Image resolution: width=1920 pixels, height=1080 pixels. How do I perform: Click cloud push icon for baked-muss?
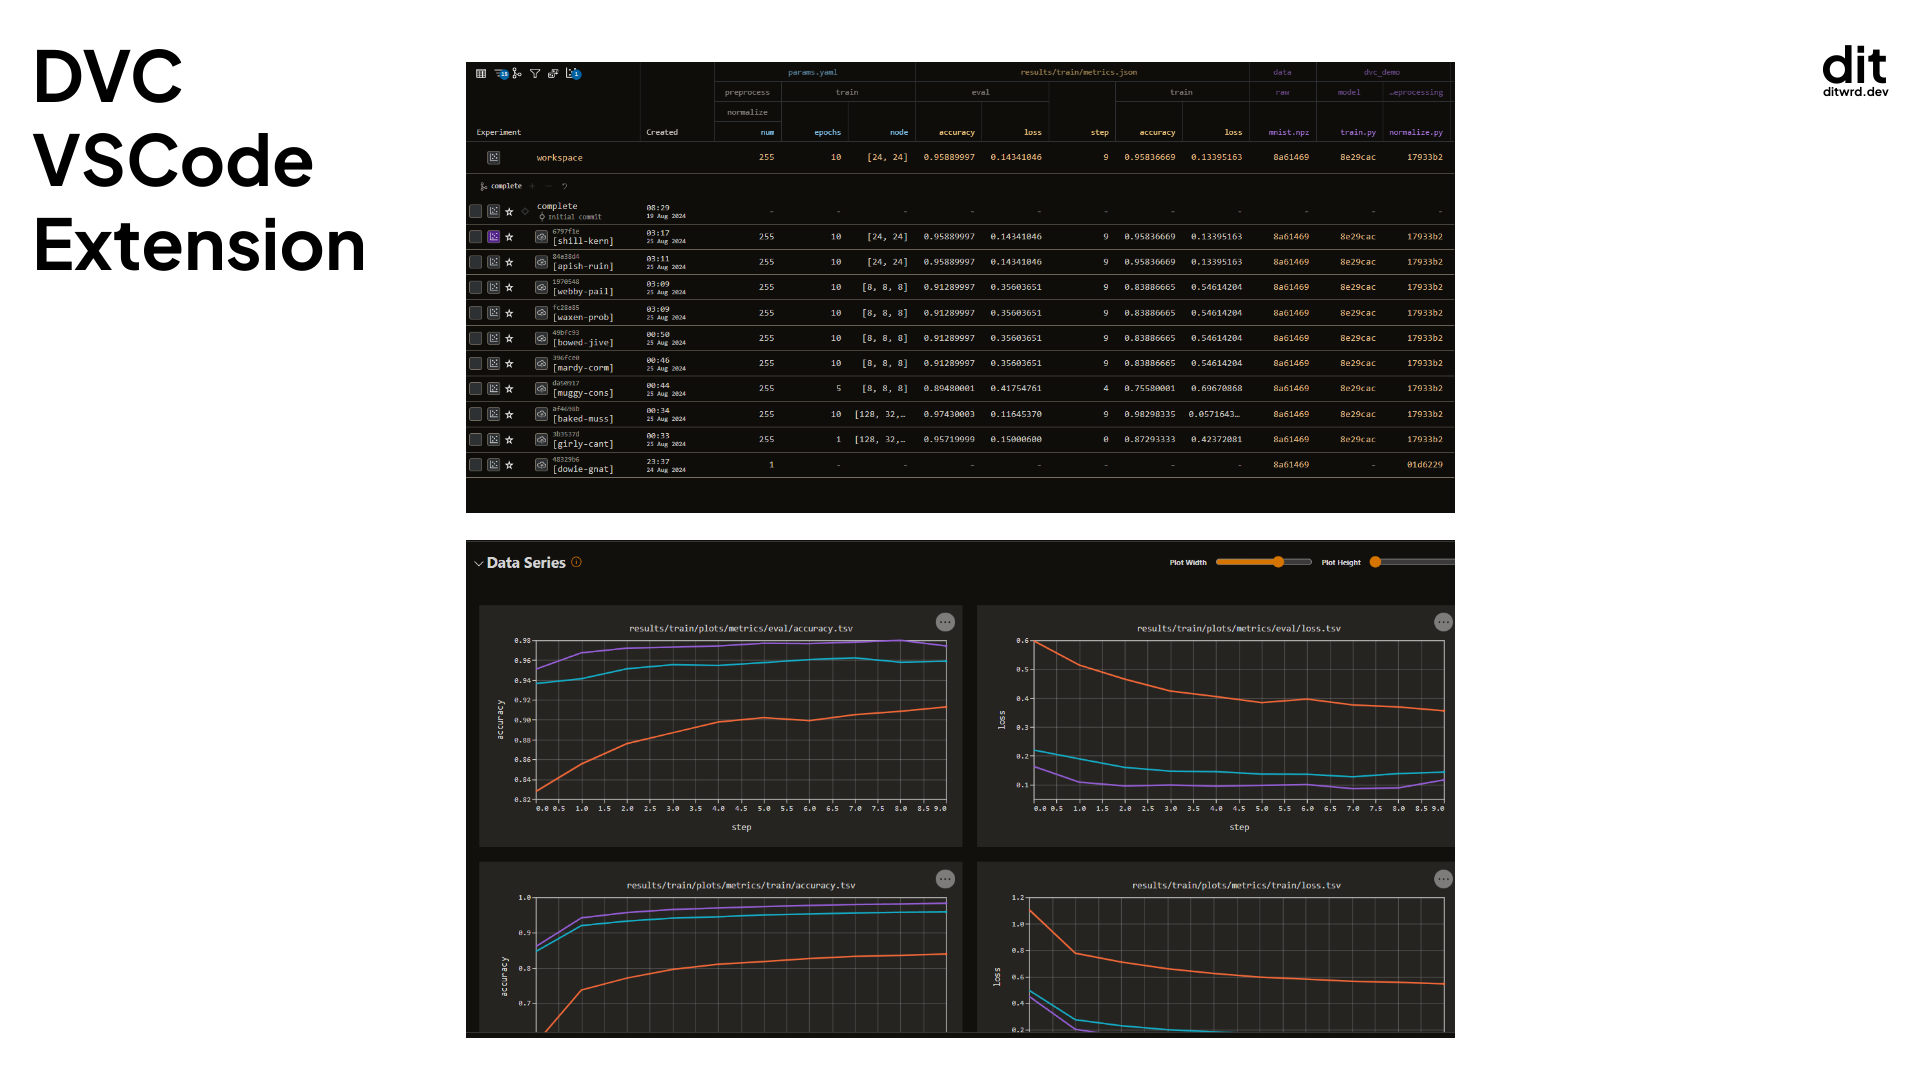point(541,414)
